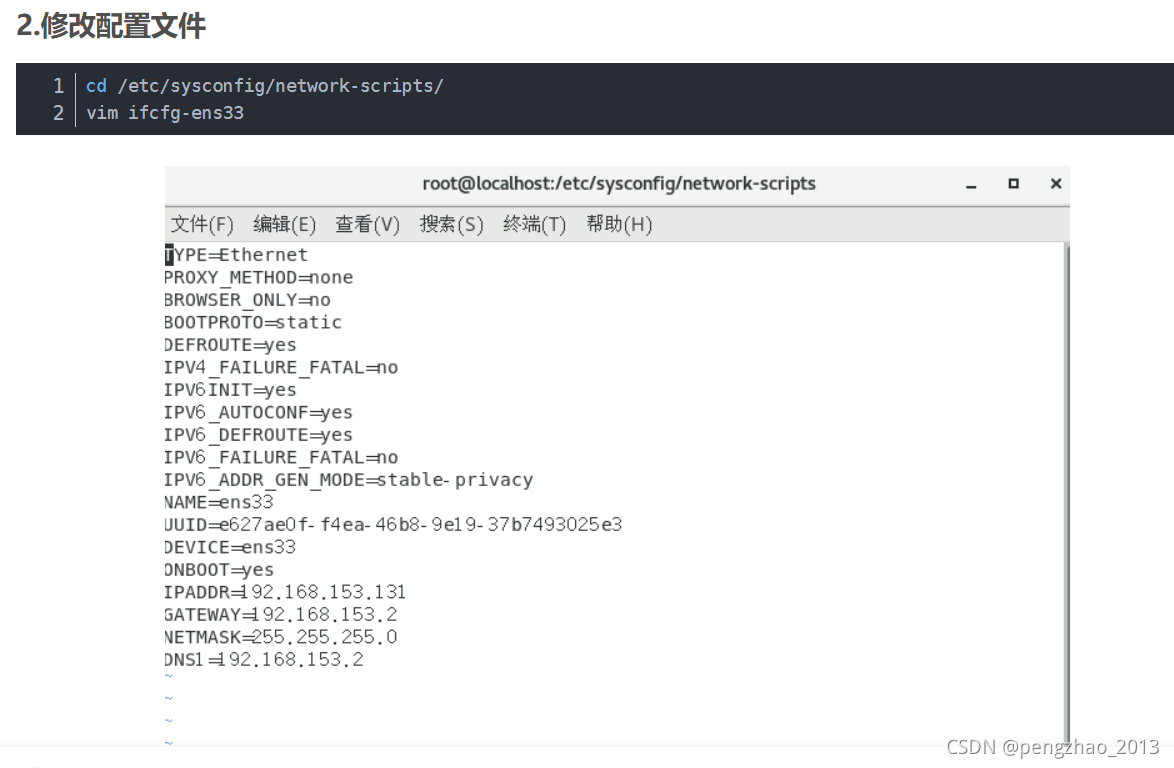
Task: Click the DEVICE=ens33 line
Action: (x=230, y=547)
